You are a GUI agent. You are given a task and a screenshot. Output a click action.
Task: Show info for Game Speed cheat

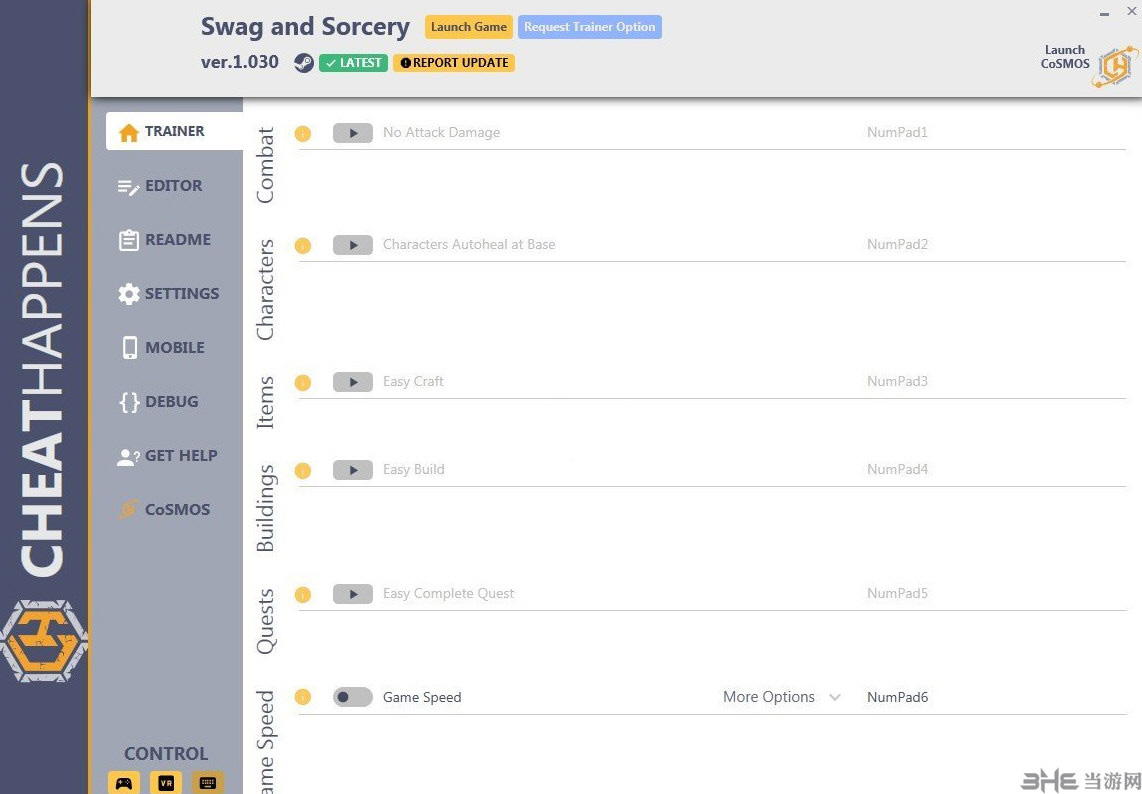pyautogui.click(x=303, y=697)
